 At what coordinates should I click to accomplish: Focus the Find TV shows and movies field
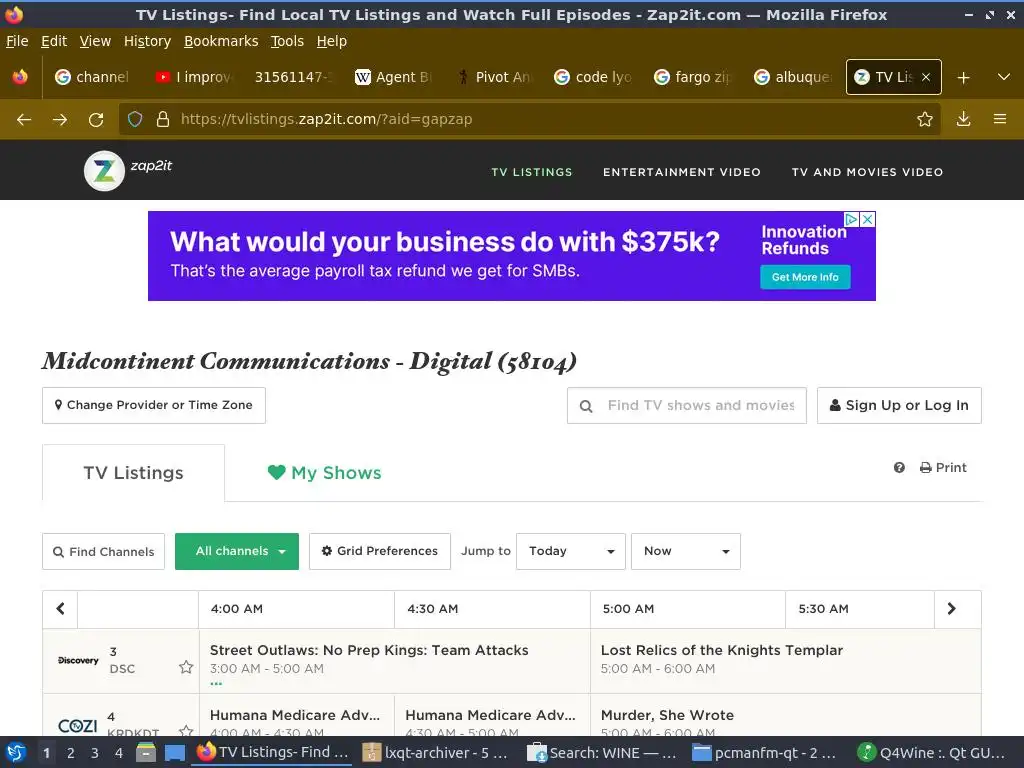point(687,406)
